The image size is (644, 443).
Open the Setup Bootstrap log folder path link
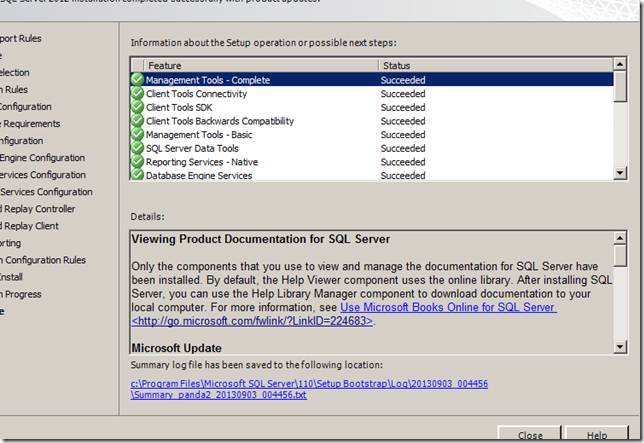pyautogui.click(x=309, y=383)
